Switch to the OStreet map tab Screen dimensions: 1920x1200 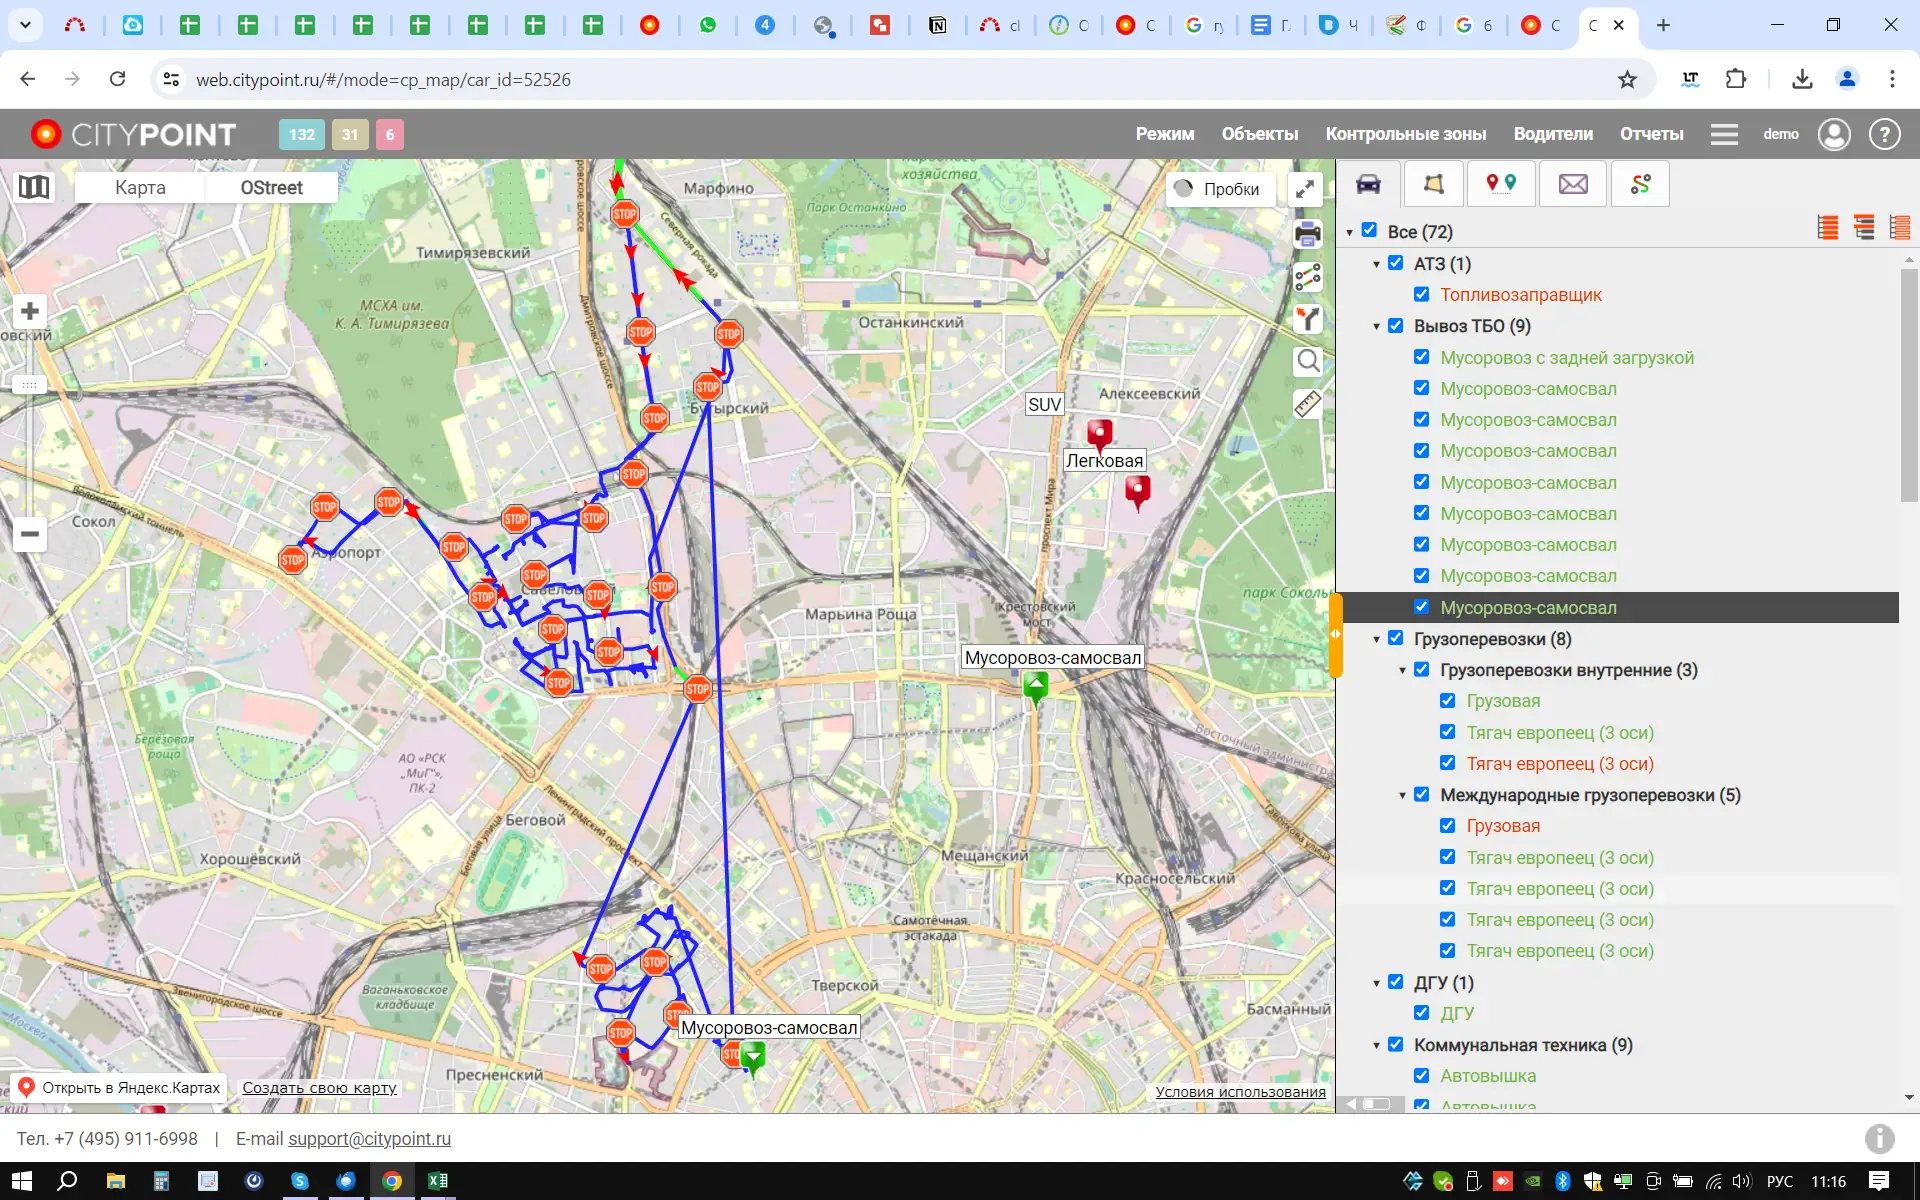click(x=271, y=187)
